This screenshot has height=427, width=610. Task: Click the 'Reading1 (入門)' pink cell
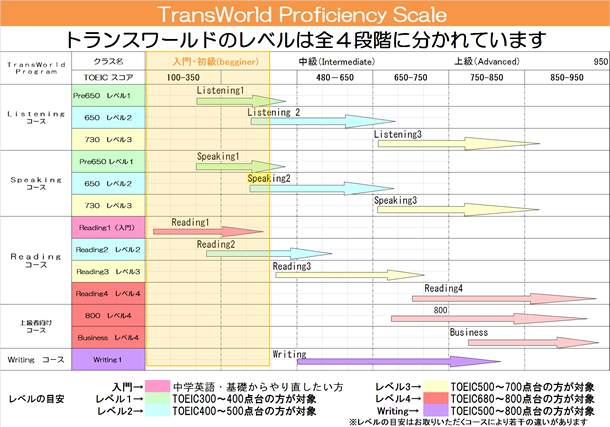coord(109,228)
